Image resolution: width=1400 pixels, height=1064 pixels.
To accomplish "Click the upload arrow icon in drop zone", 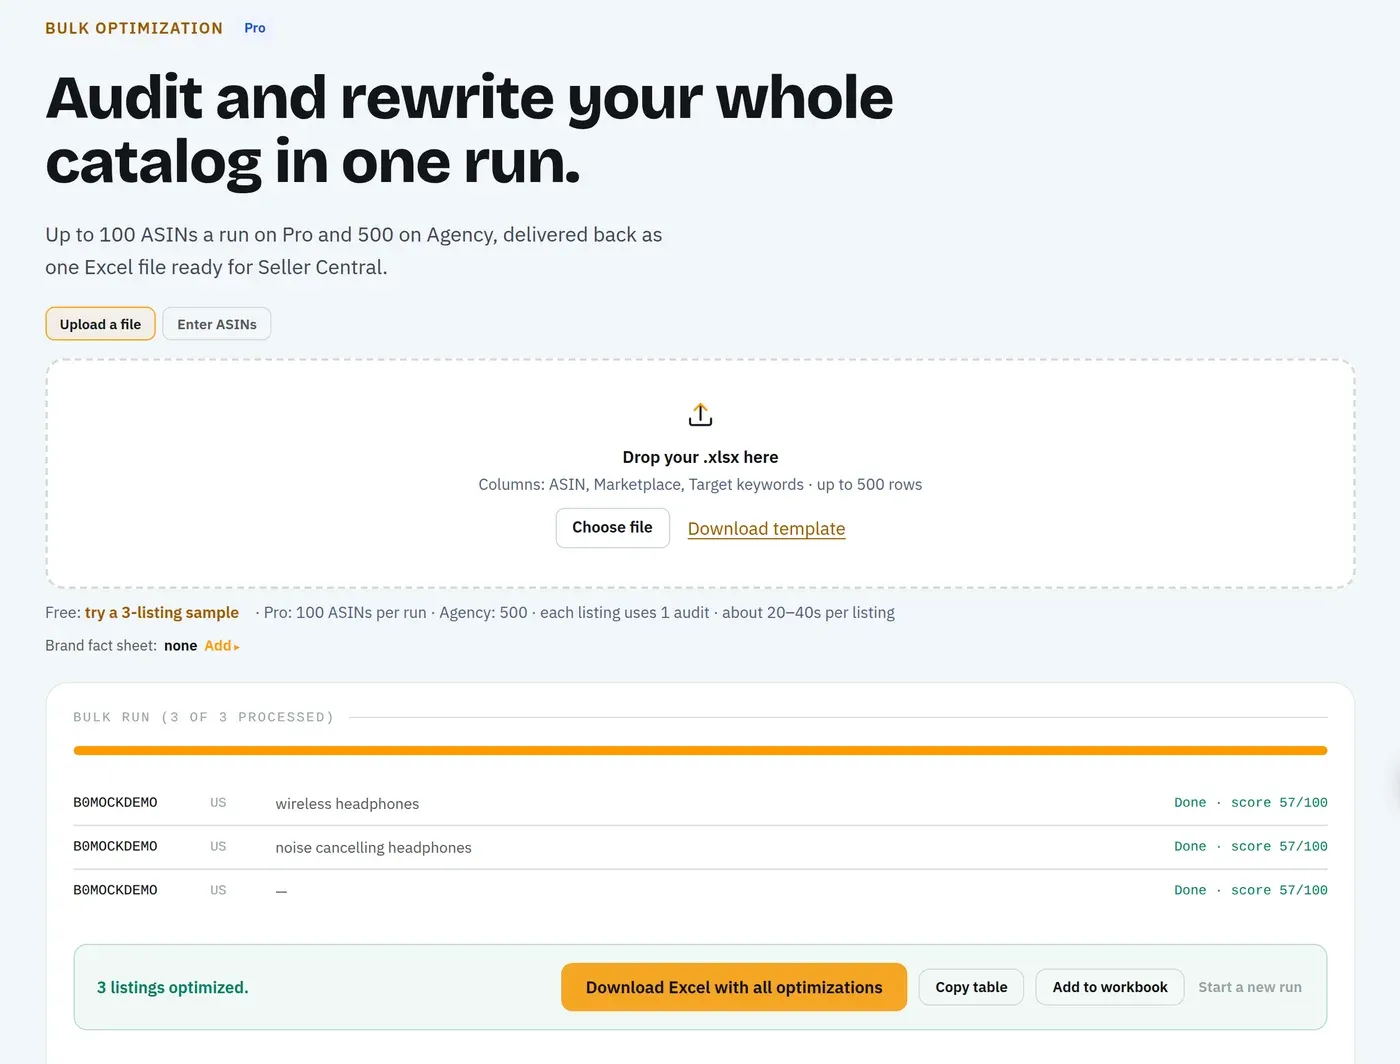I will (x=700, y=415).
